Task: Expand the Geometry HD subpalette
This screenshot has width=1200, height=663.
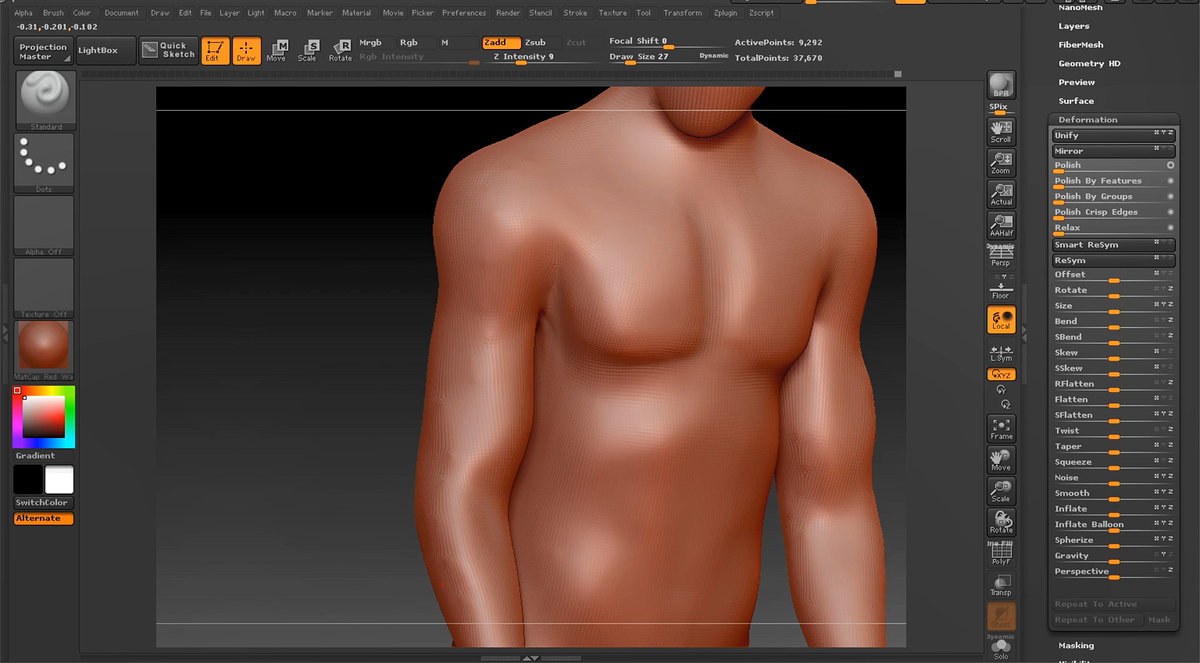Action: (1089, 63)
